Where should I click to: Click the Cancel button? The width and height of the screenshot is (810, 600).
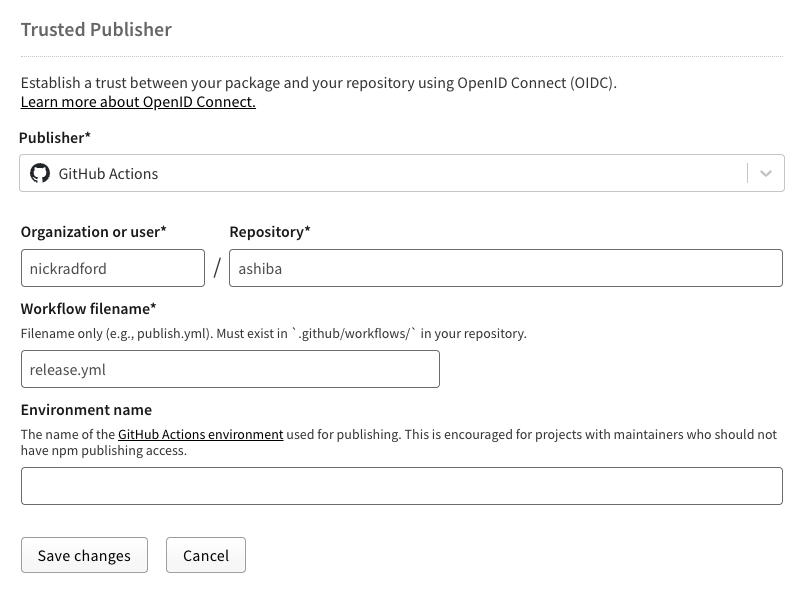tap(205, 555)
